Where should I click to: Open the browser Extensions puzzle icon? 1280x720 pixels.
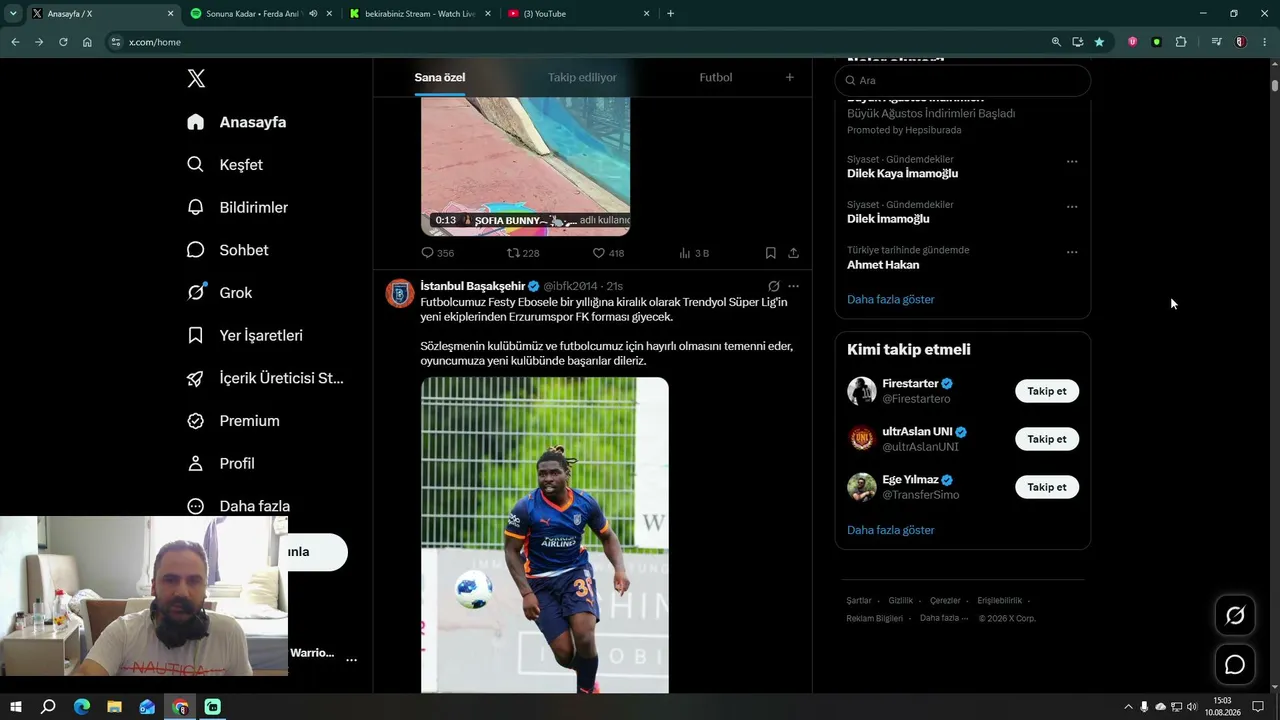1181,42
